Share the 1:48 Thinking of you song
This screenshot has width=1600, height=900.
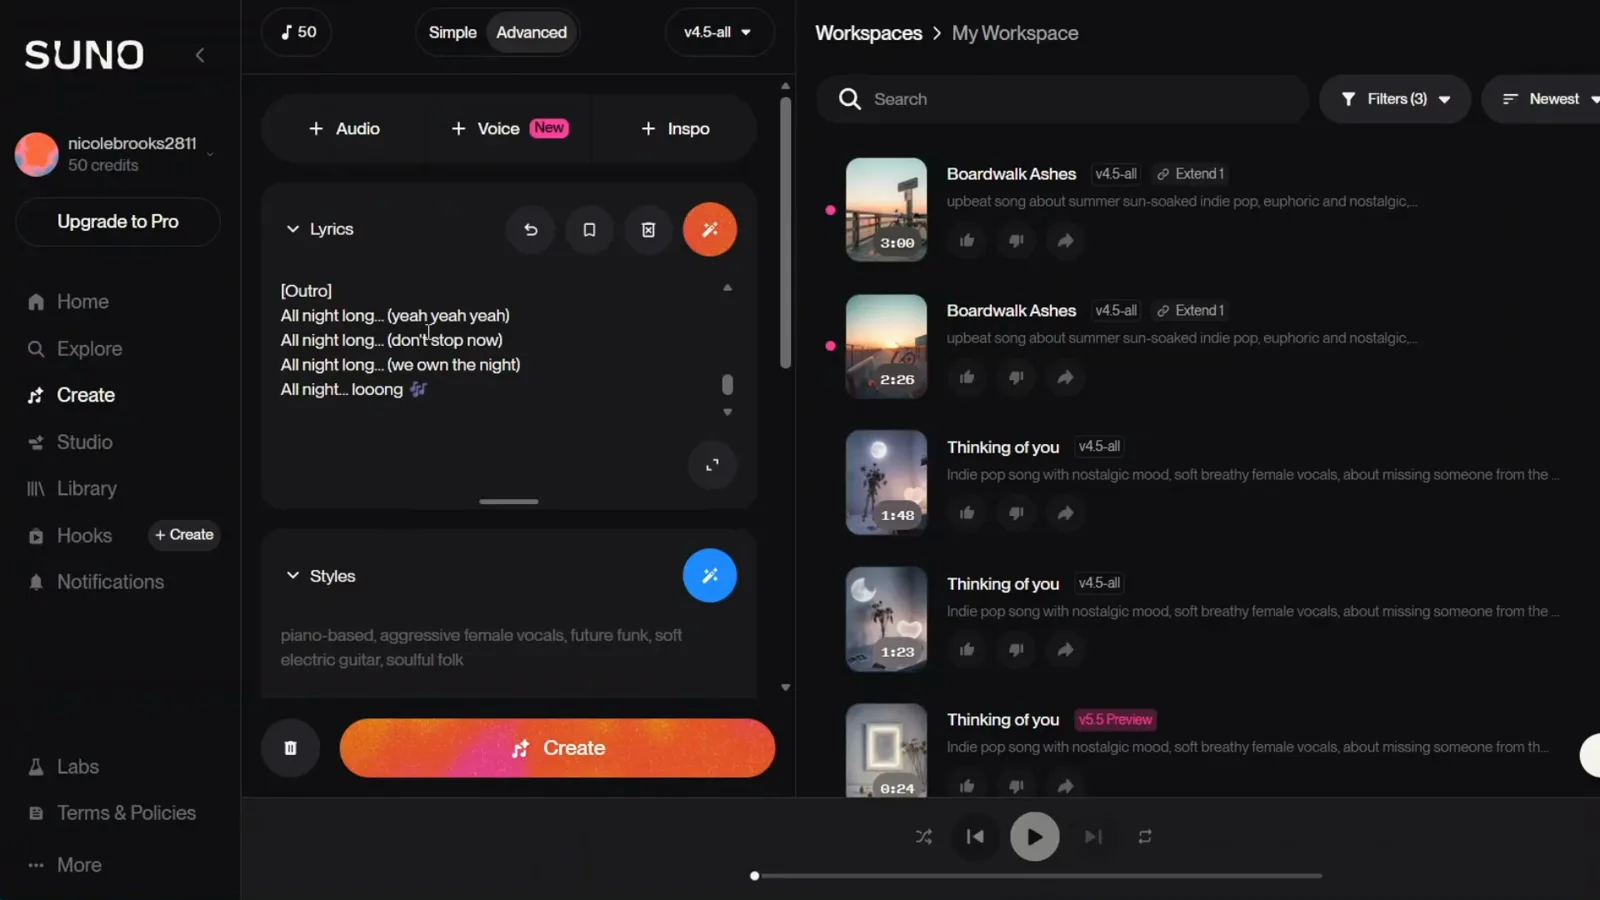(x=1065, y=513)
